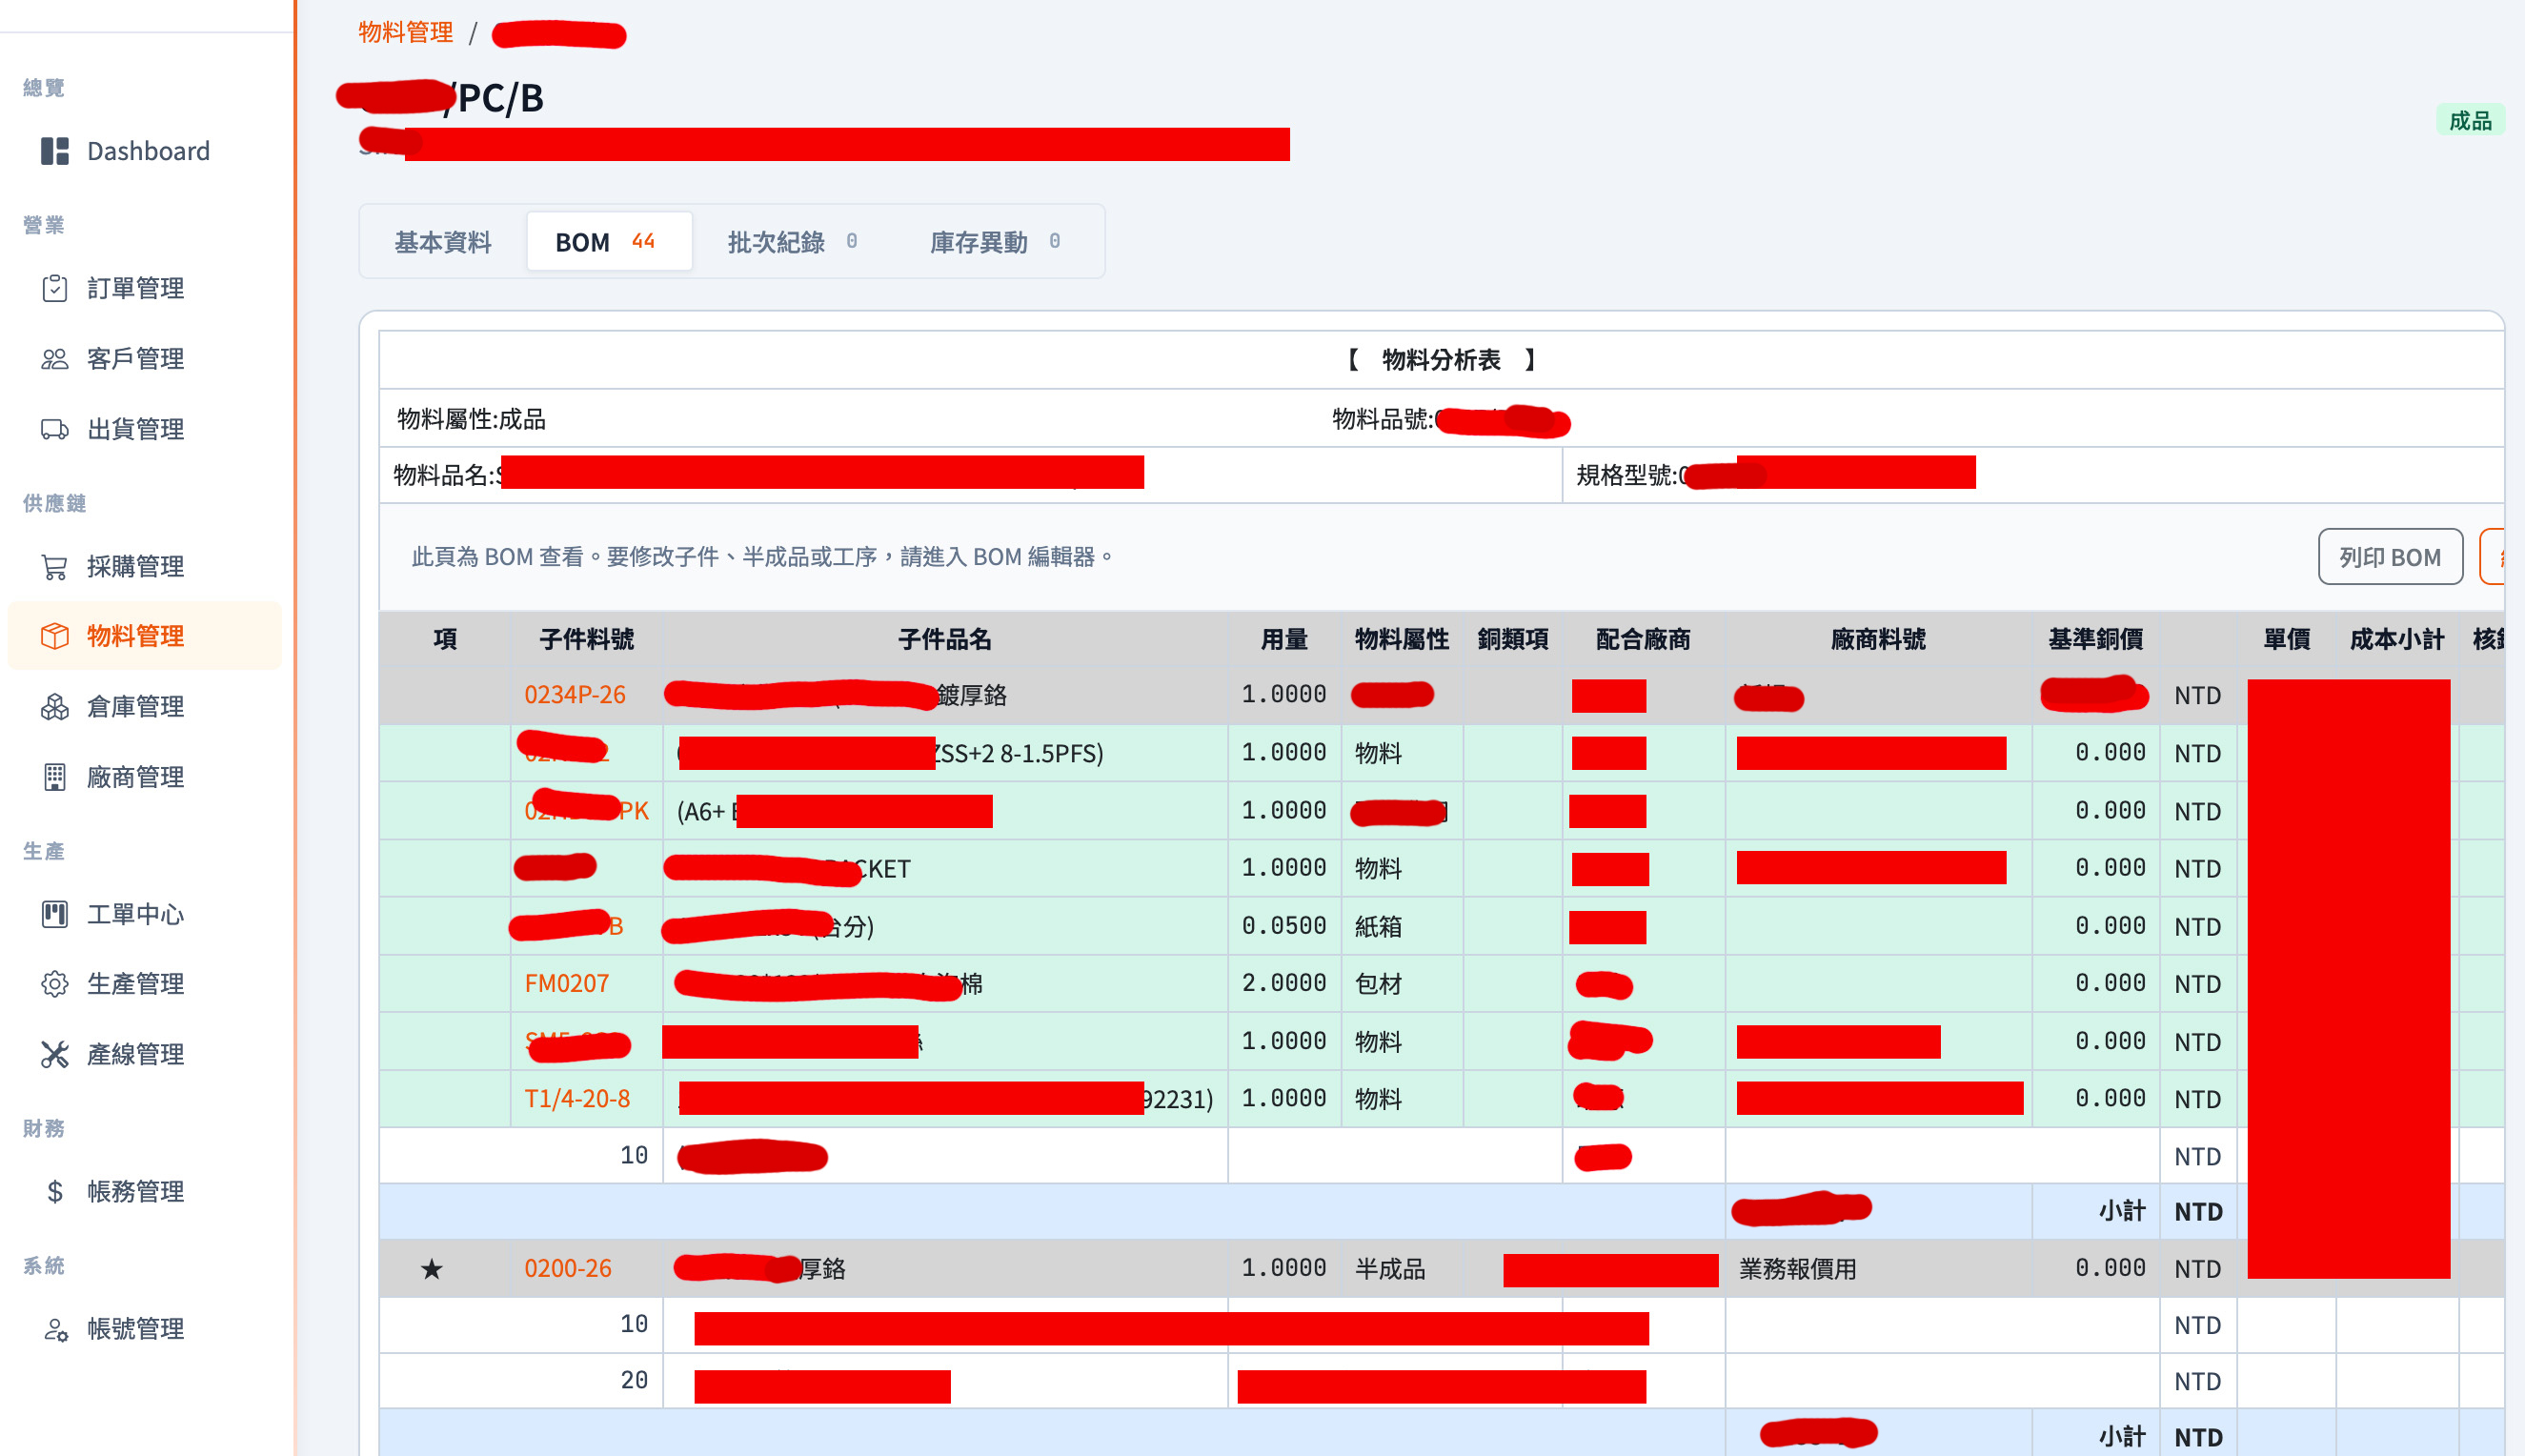Click the 用量 column header

pos(1284,640)
